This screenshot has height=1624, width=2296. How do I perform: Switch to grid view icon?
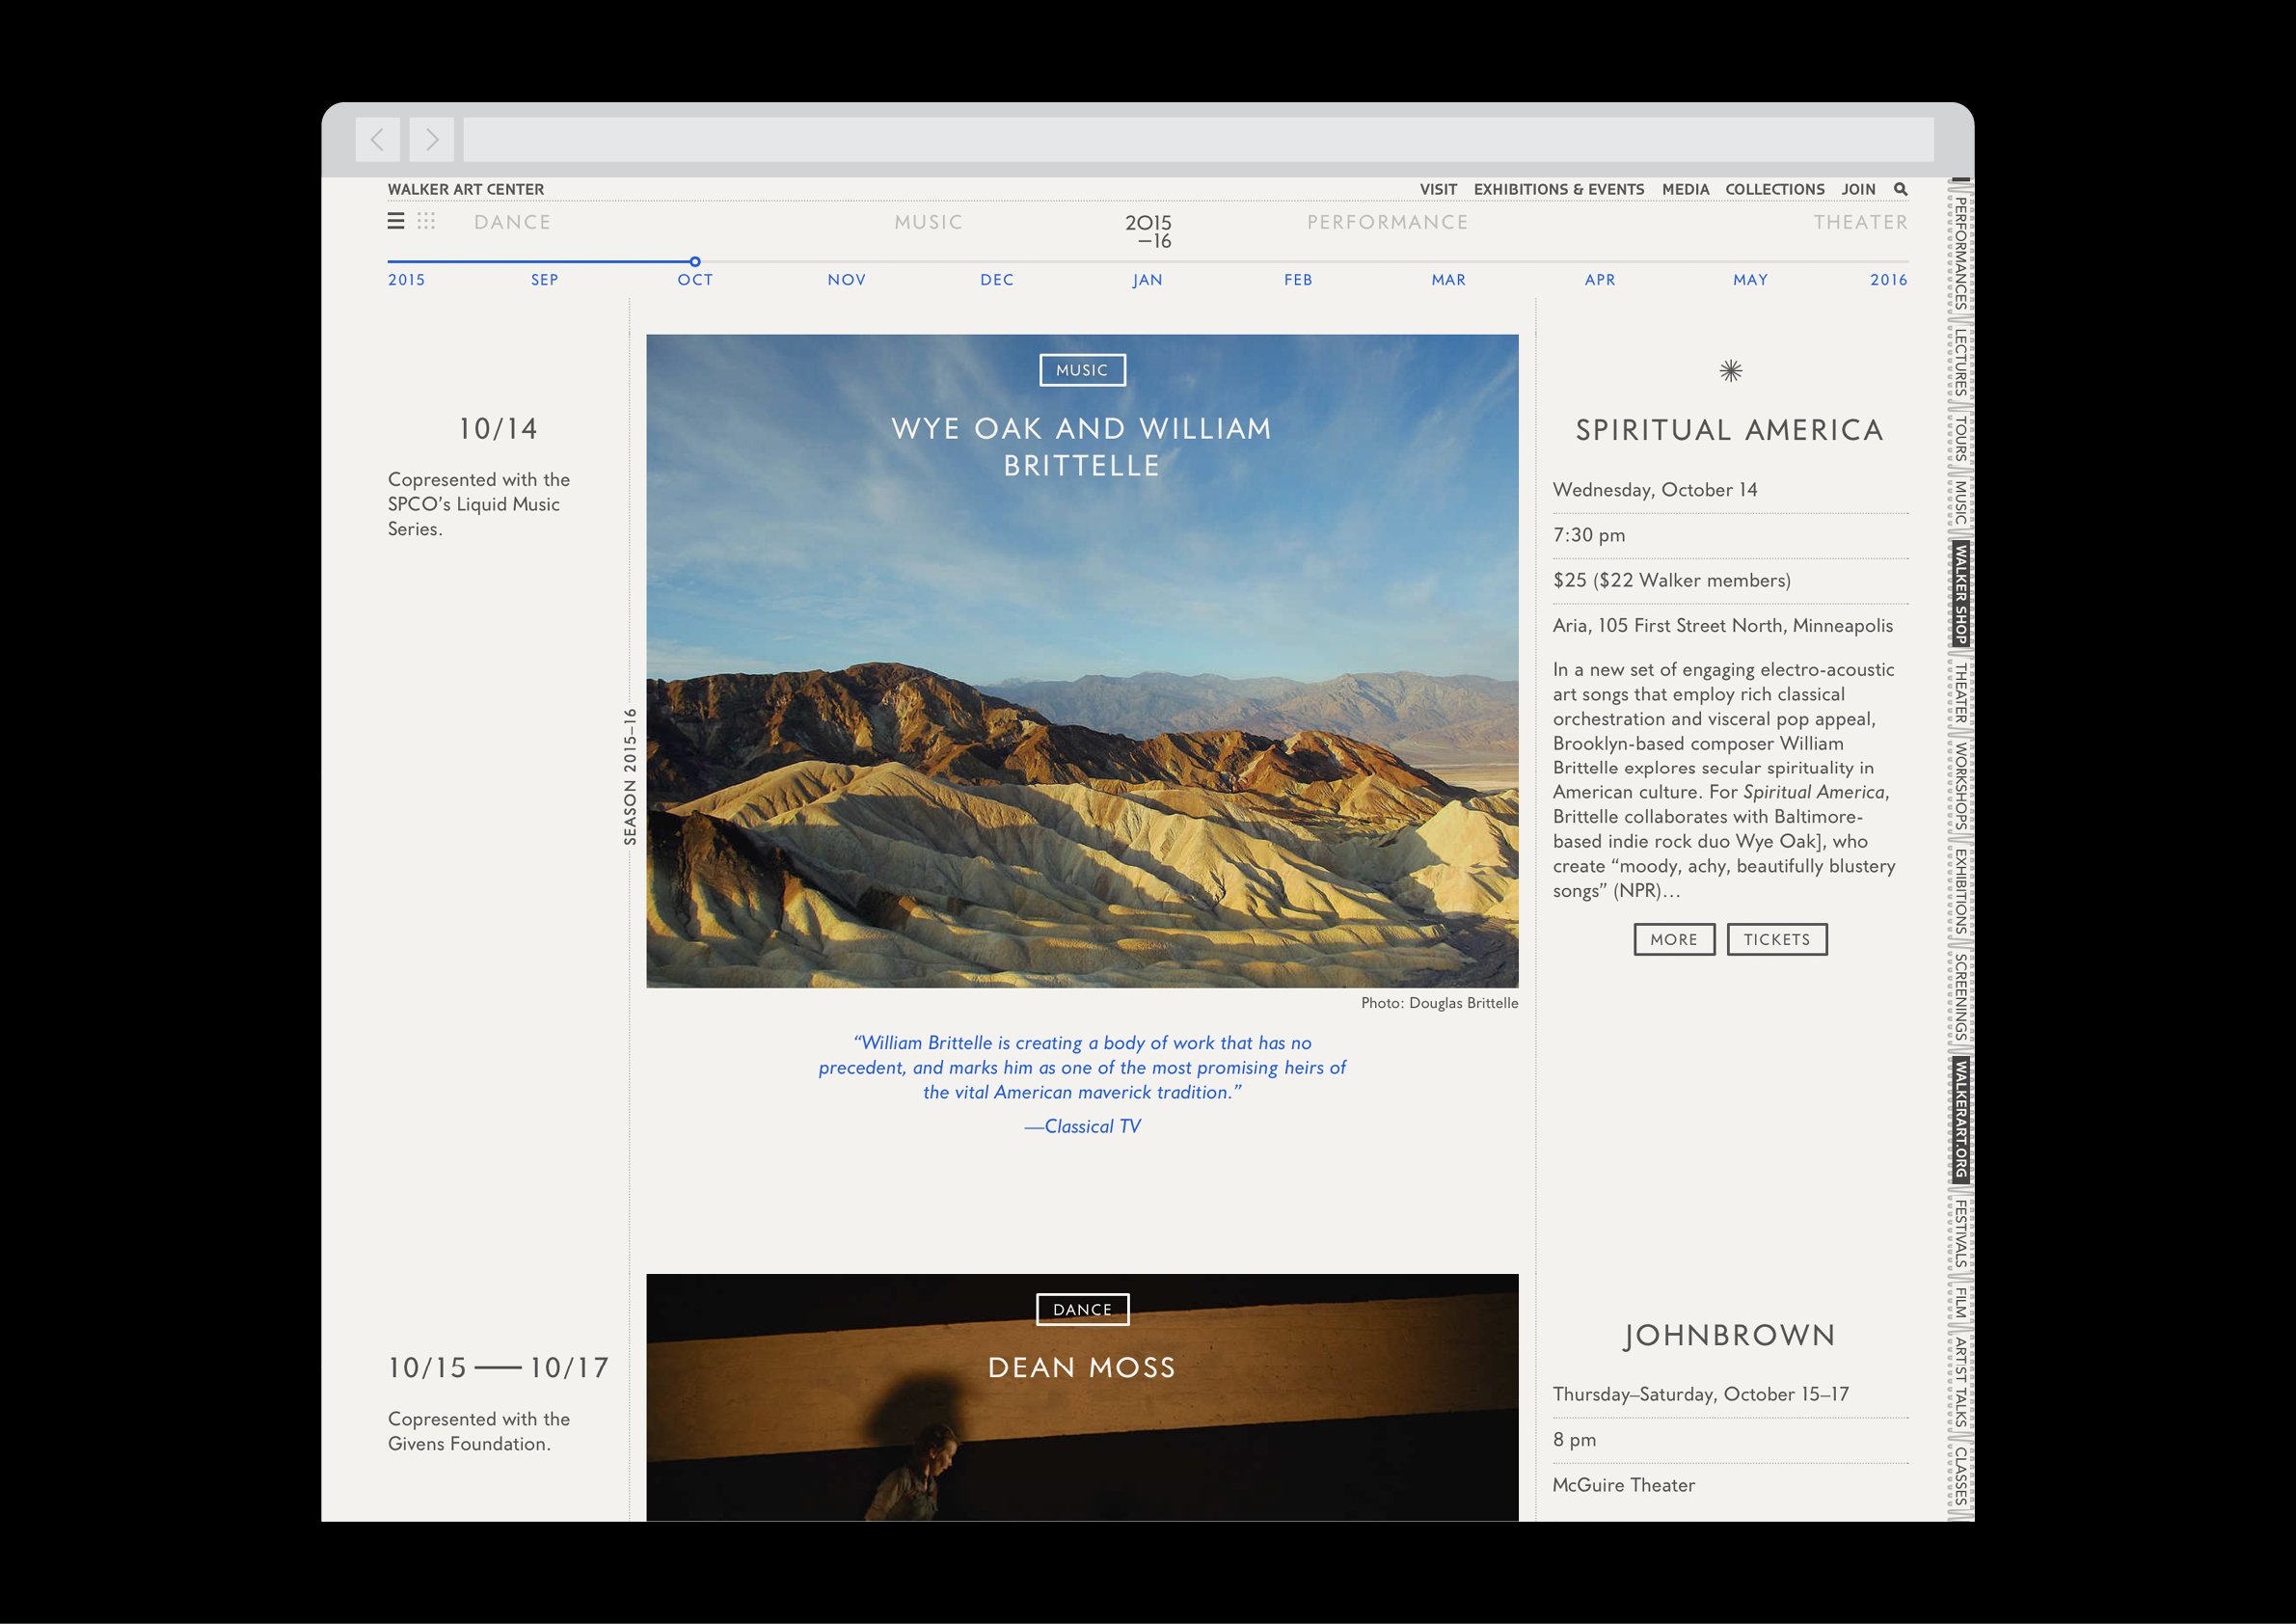[x=426, y=222]
